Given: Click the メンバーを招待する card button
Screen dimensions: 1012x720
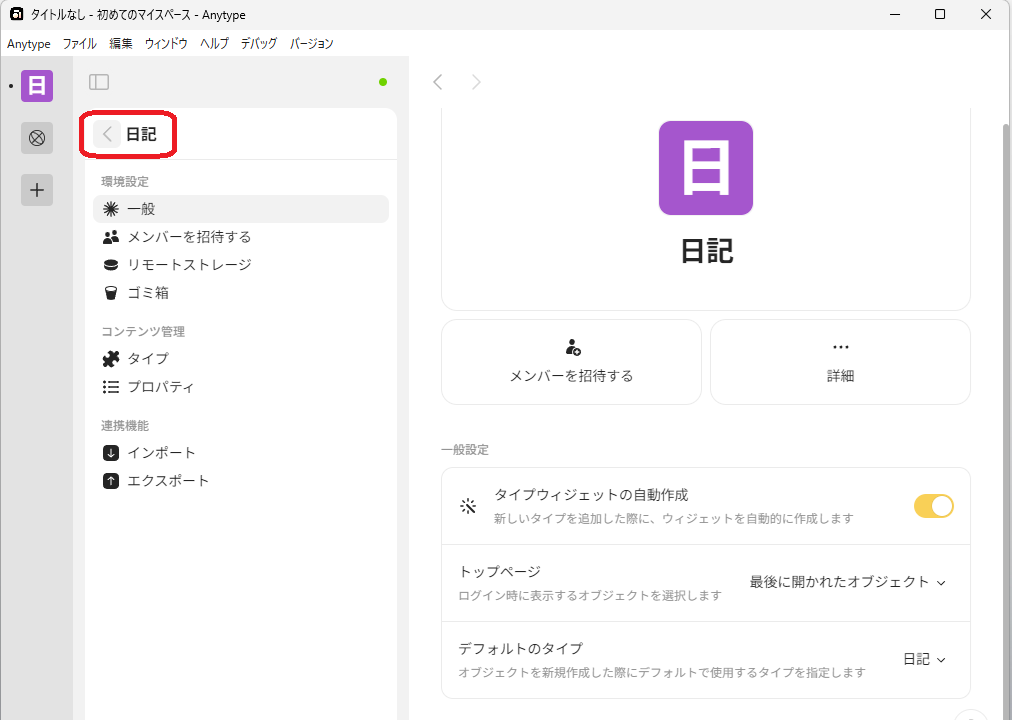Looking at the screenshot, I should pyautogui.click(x=571, y=362).
